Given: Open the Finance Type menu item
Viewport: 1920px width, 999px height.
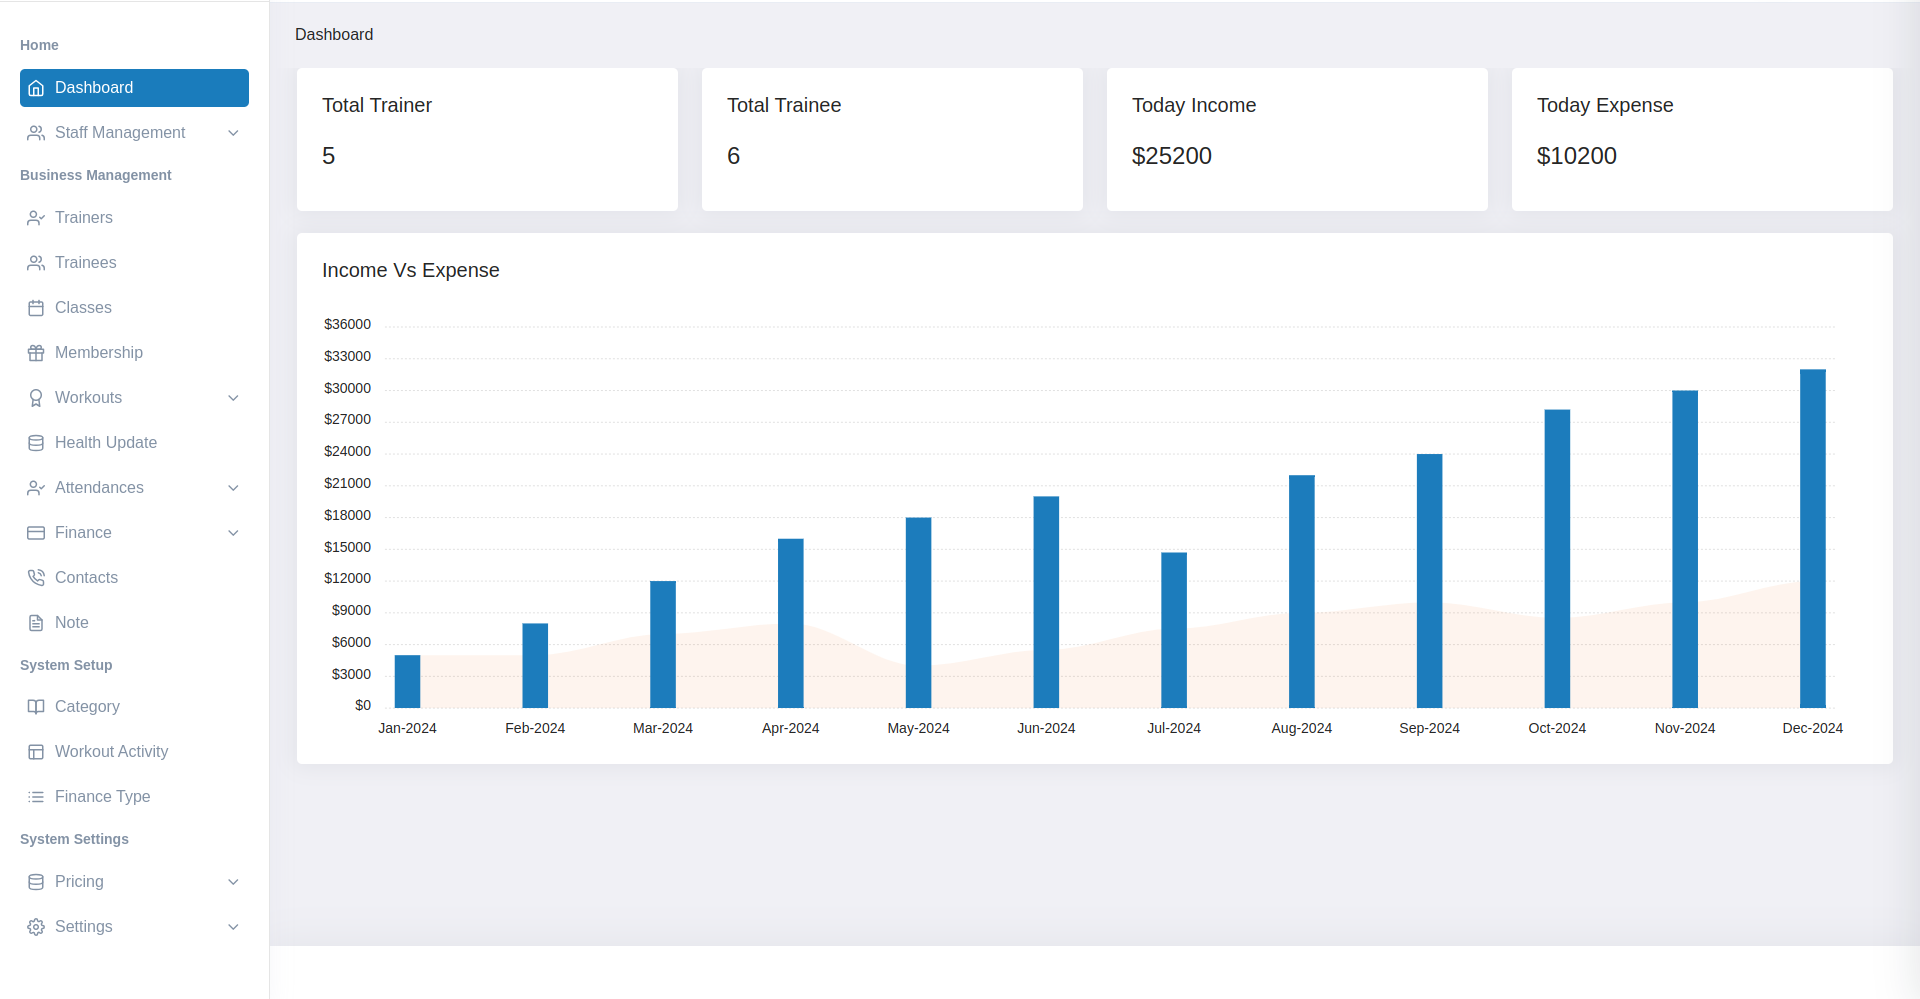Looking at the screenshot, I should tap(102, 797).
